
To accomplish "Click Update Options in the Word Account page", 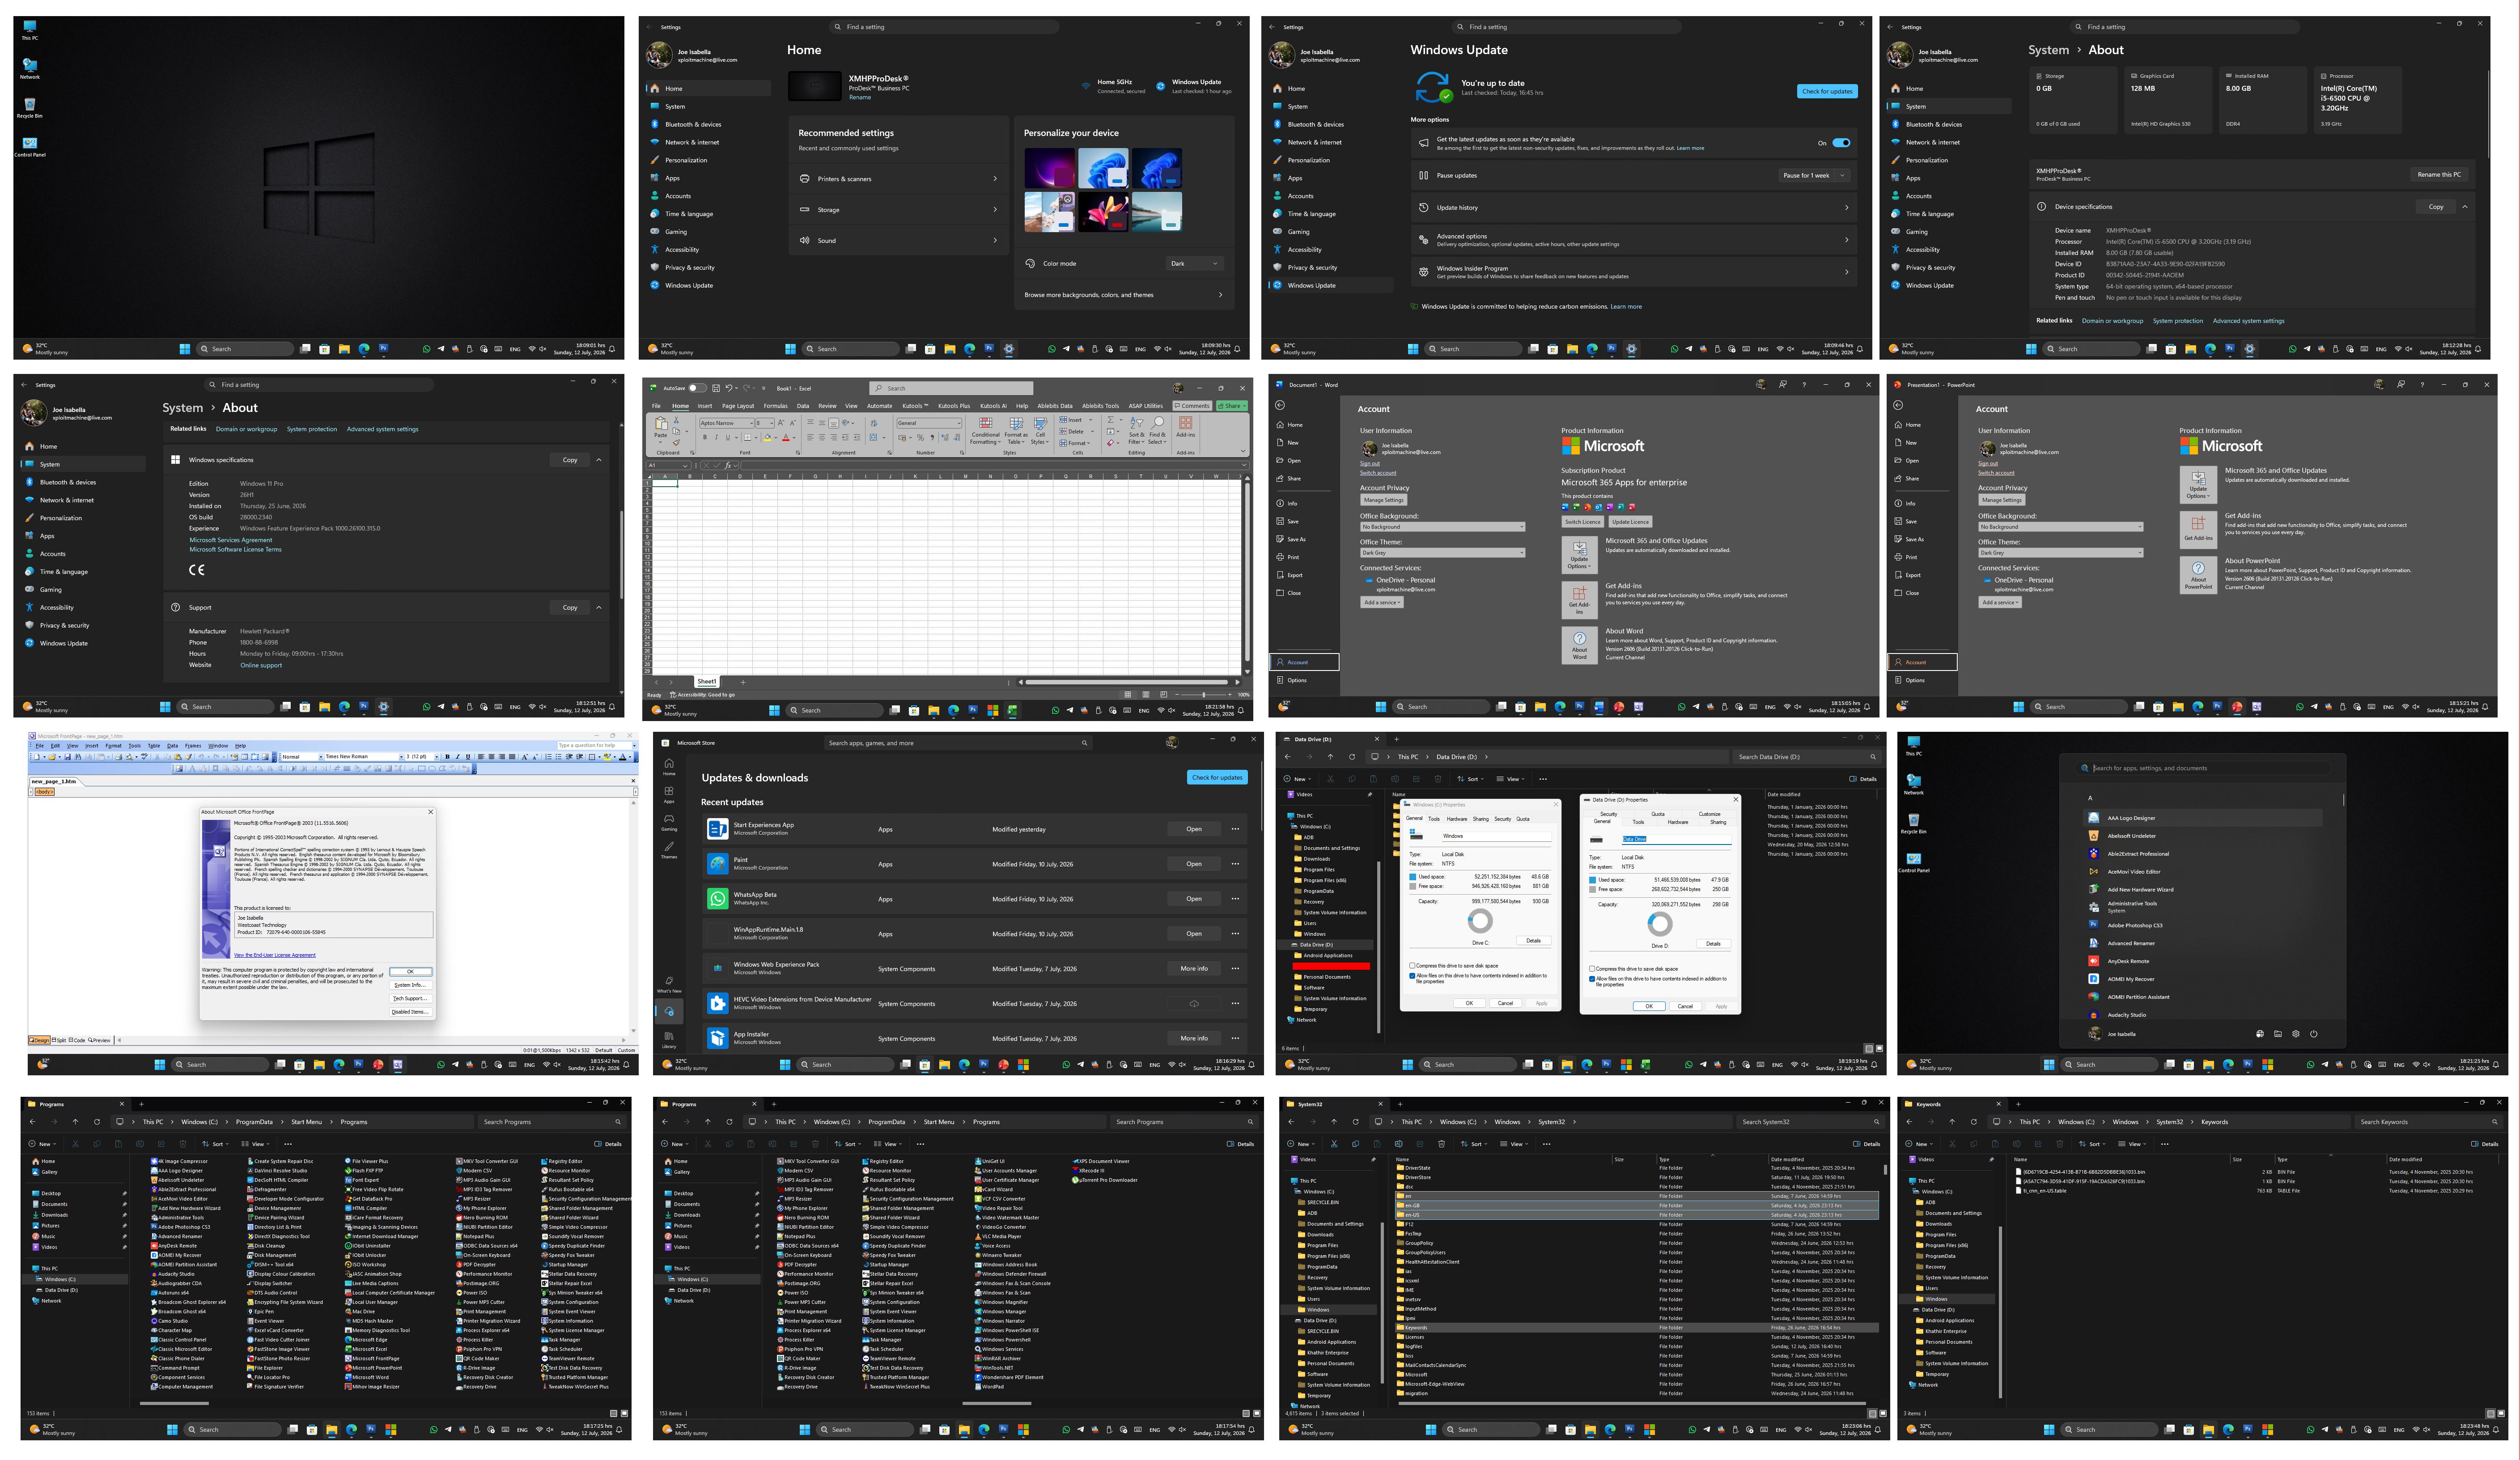I will (x=1579, y=555).
